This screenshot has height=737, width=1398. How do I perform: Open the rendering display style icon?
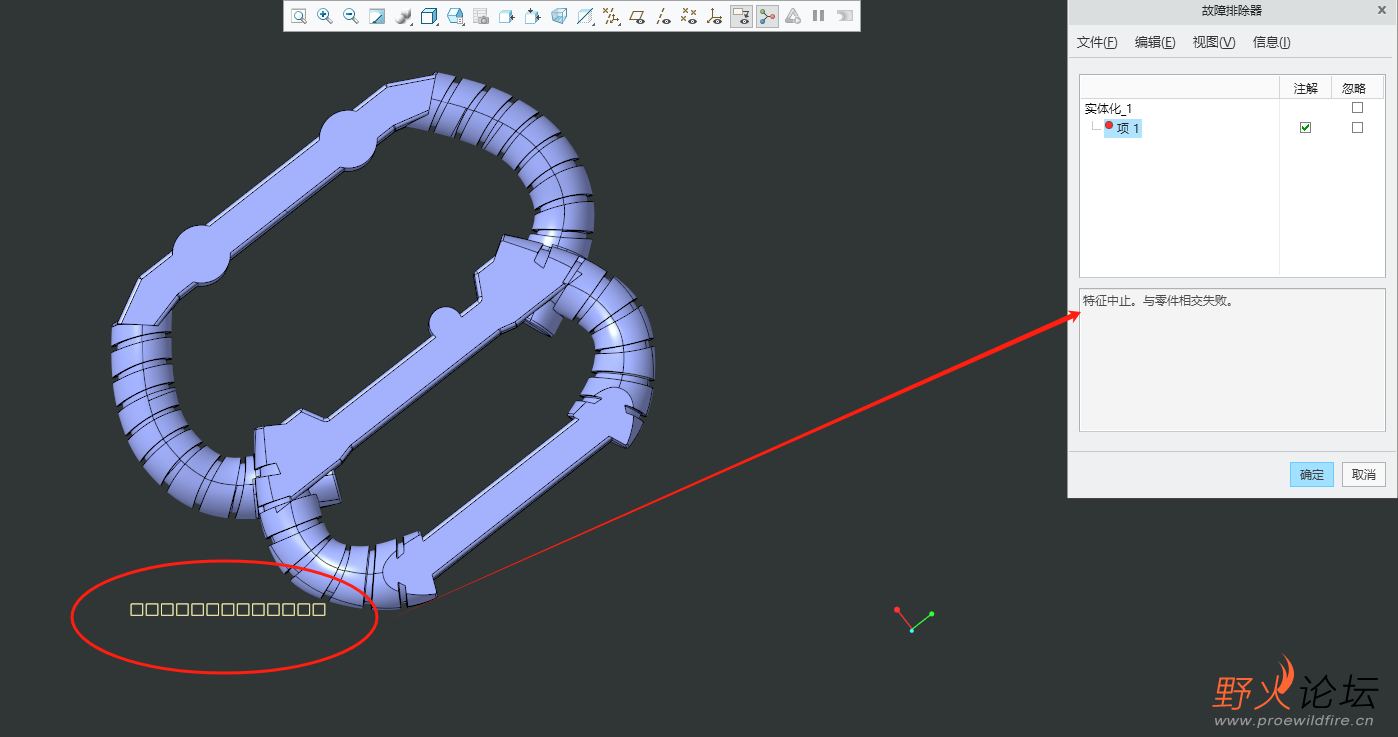[x=403, y=16]
